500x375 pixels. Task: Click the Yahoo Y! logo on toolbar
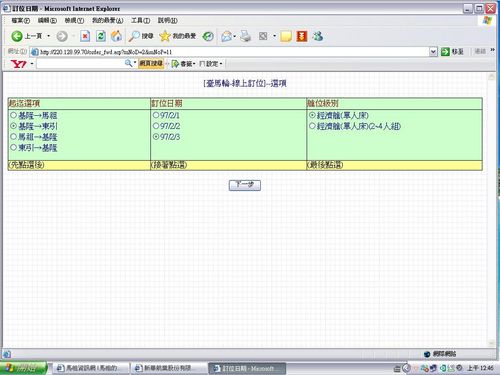(18, 64)
